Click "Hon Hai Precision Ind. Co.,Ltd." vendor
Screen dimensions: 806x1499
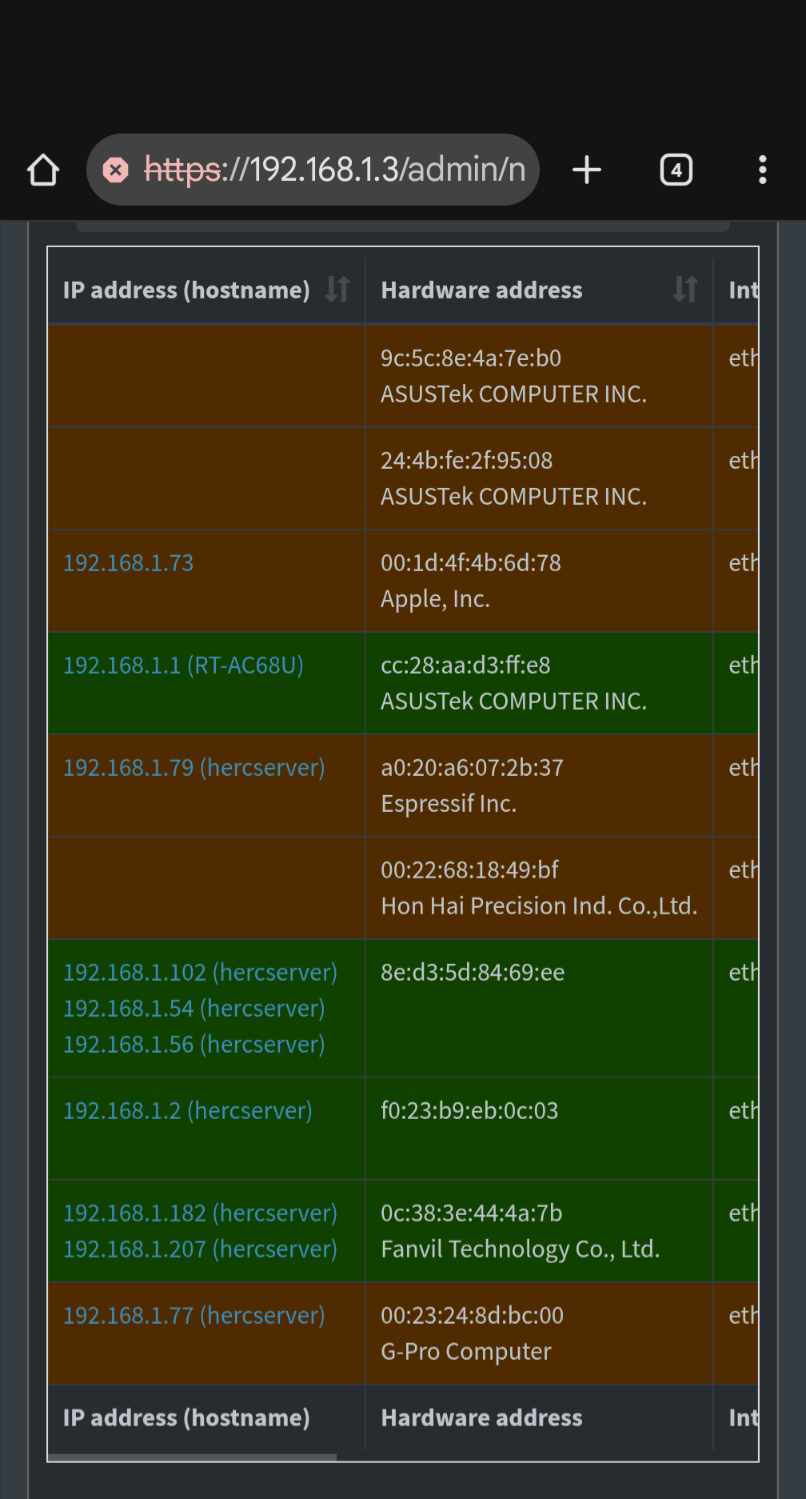click(x=539, y=906)
